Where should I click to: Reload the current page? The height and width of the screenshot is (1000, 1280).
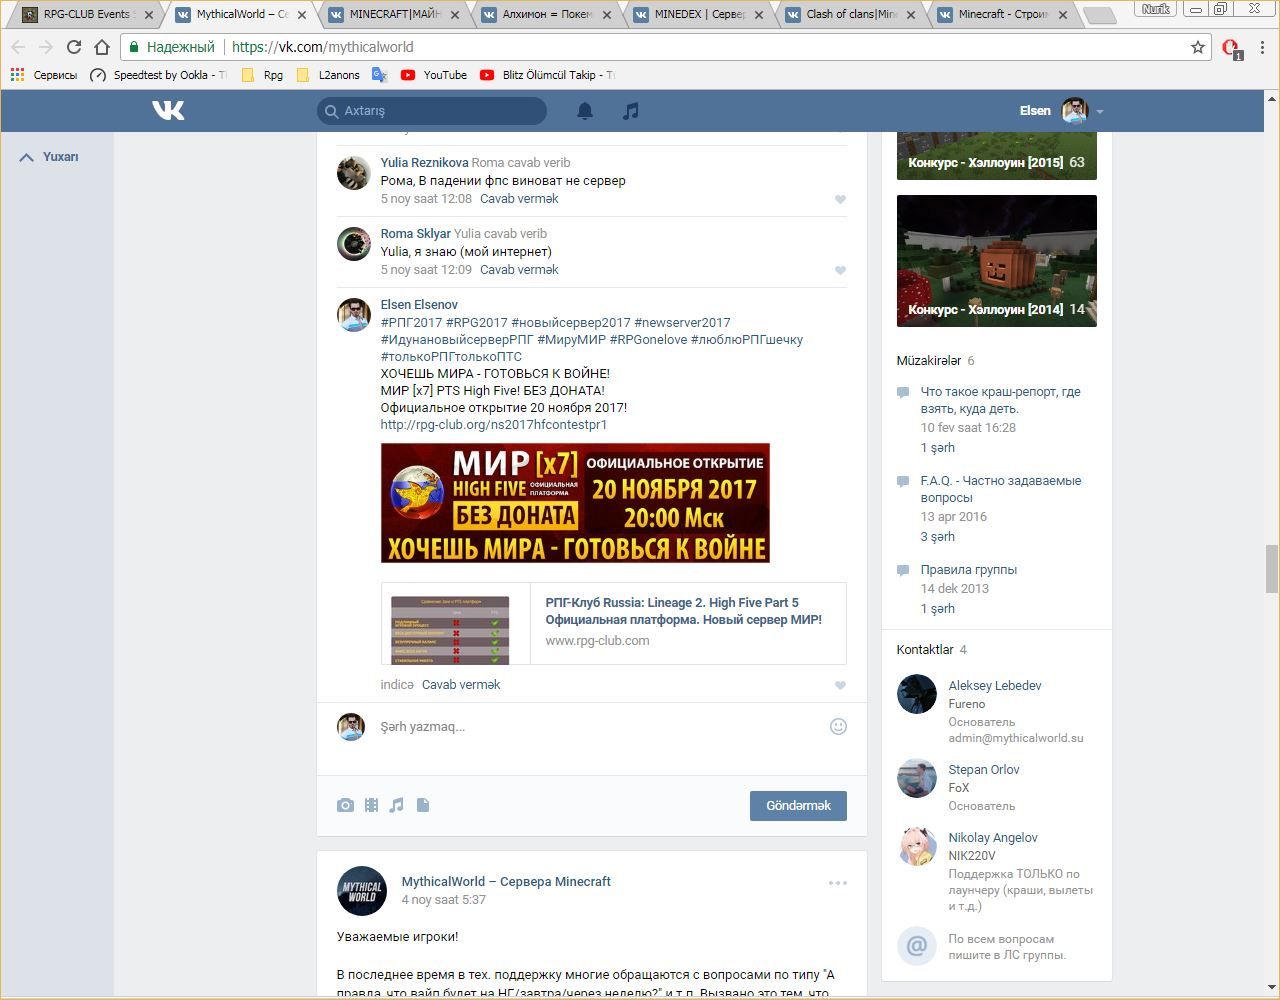[x=74, y=47]
